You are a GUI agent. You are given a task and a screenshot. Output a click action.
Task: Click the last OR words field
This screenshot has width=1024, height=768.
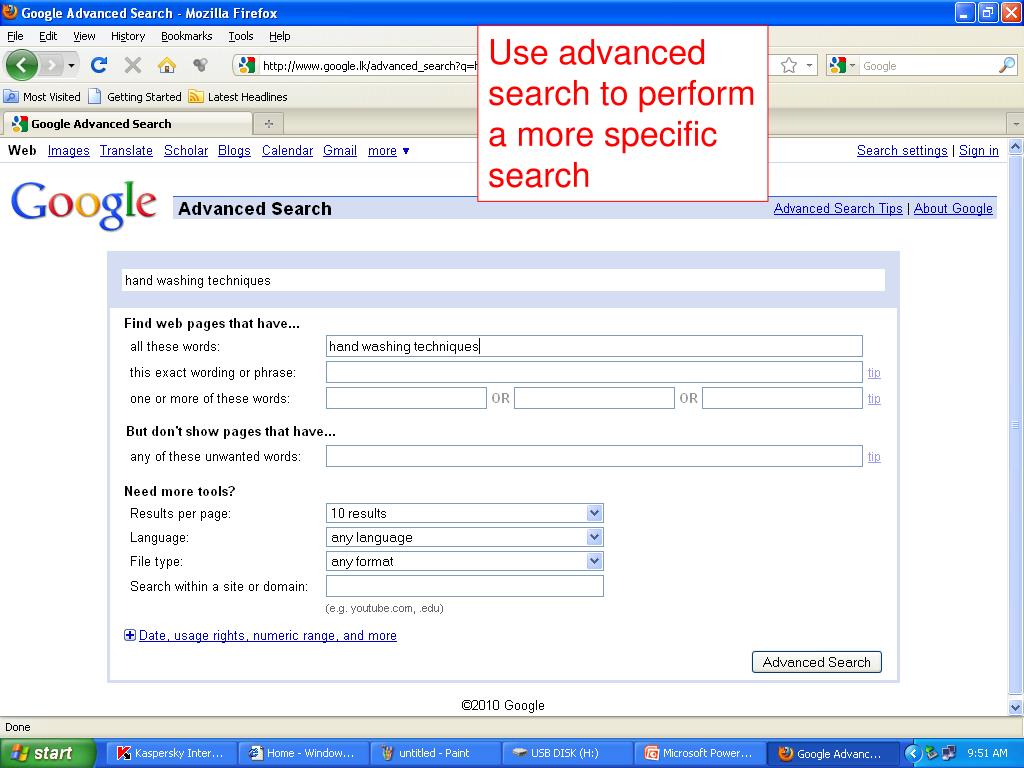[782, 398]
